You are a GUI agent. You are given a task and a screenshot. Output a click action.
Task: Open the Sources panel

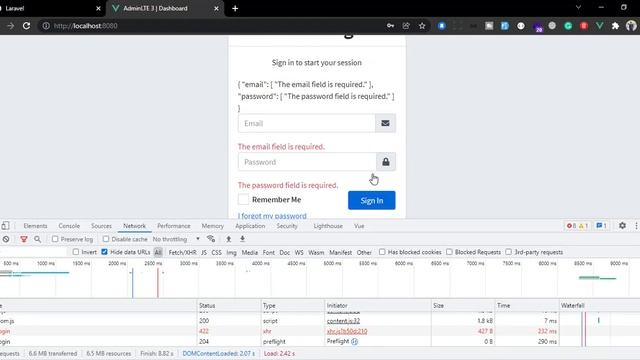(101, 226)
